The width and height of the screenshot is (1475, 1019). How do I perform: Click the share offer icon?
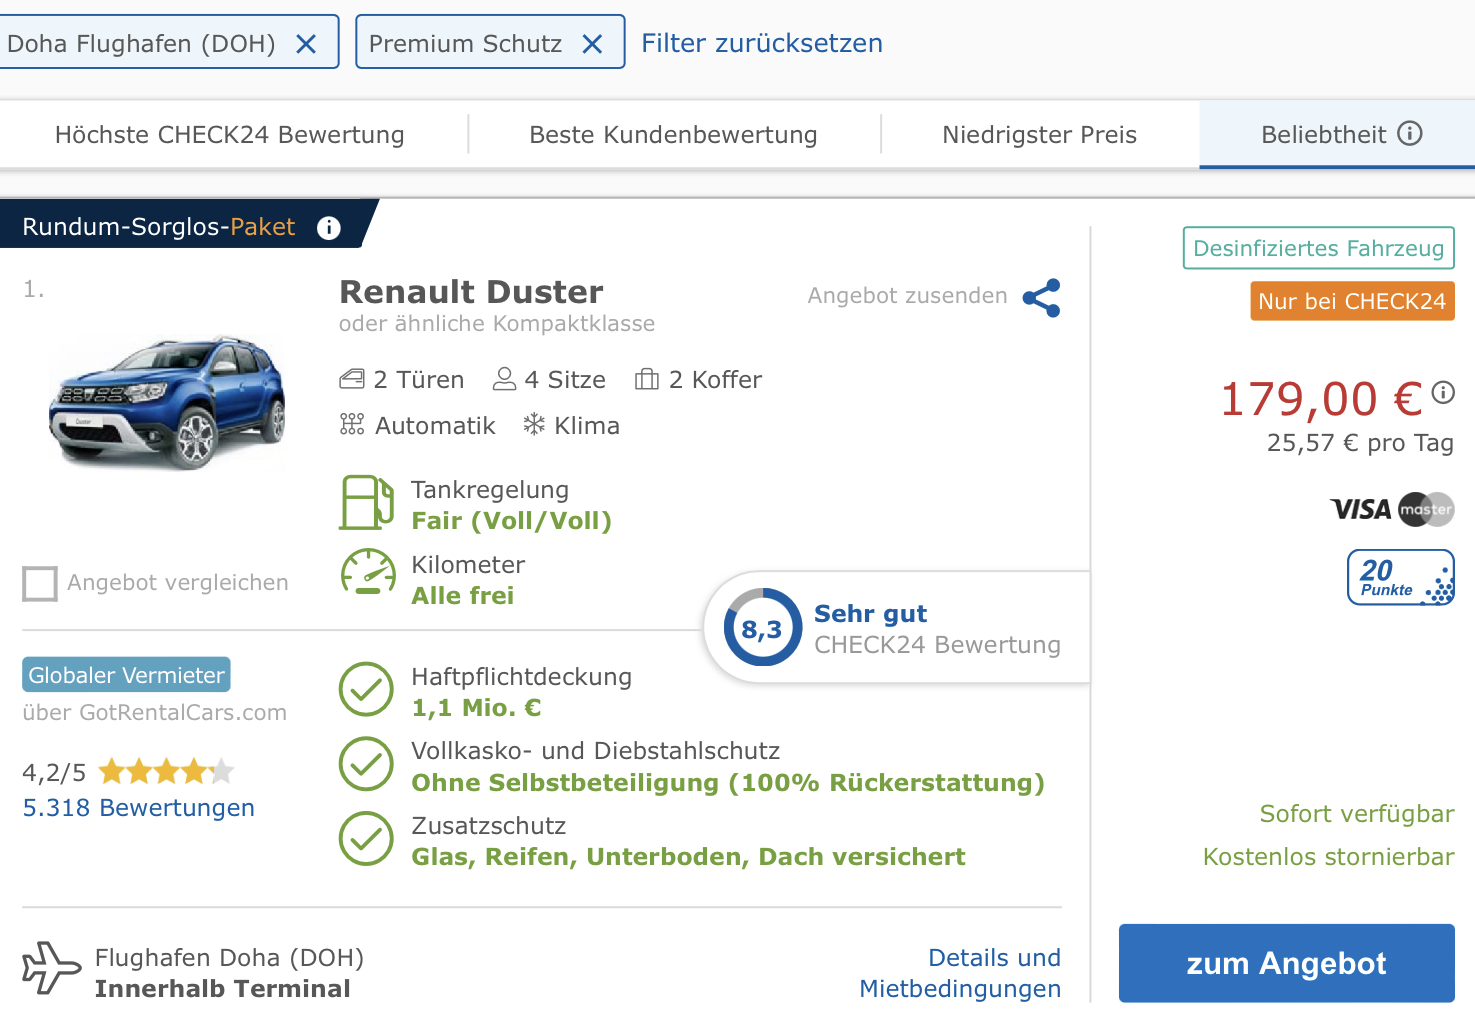click(1041, 298)
